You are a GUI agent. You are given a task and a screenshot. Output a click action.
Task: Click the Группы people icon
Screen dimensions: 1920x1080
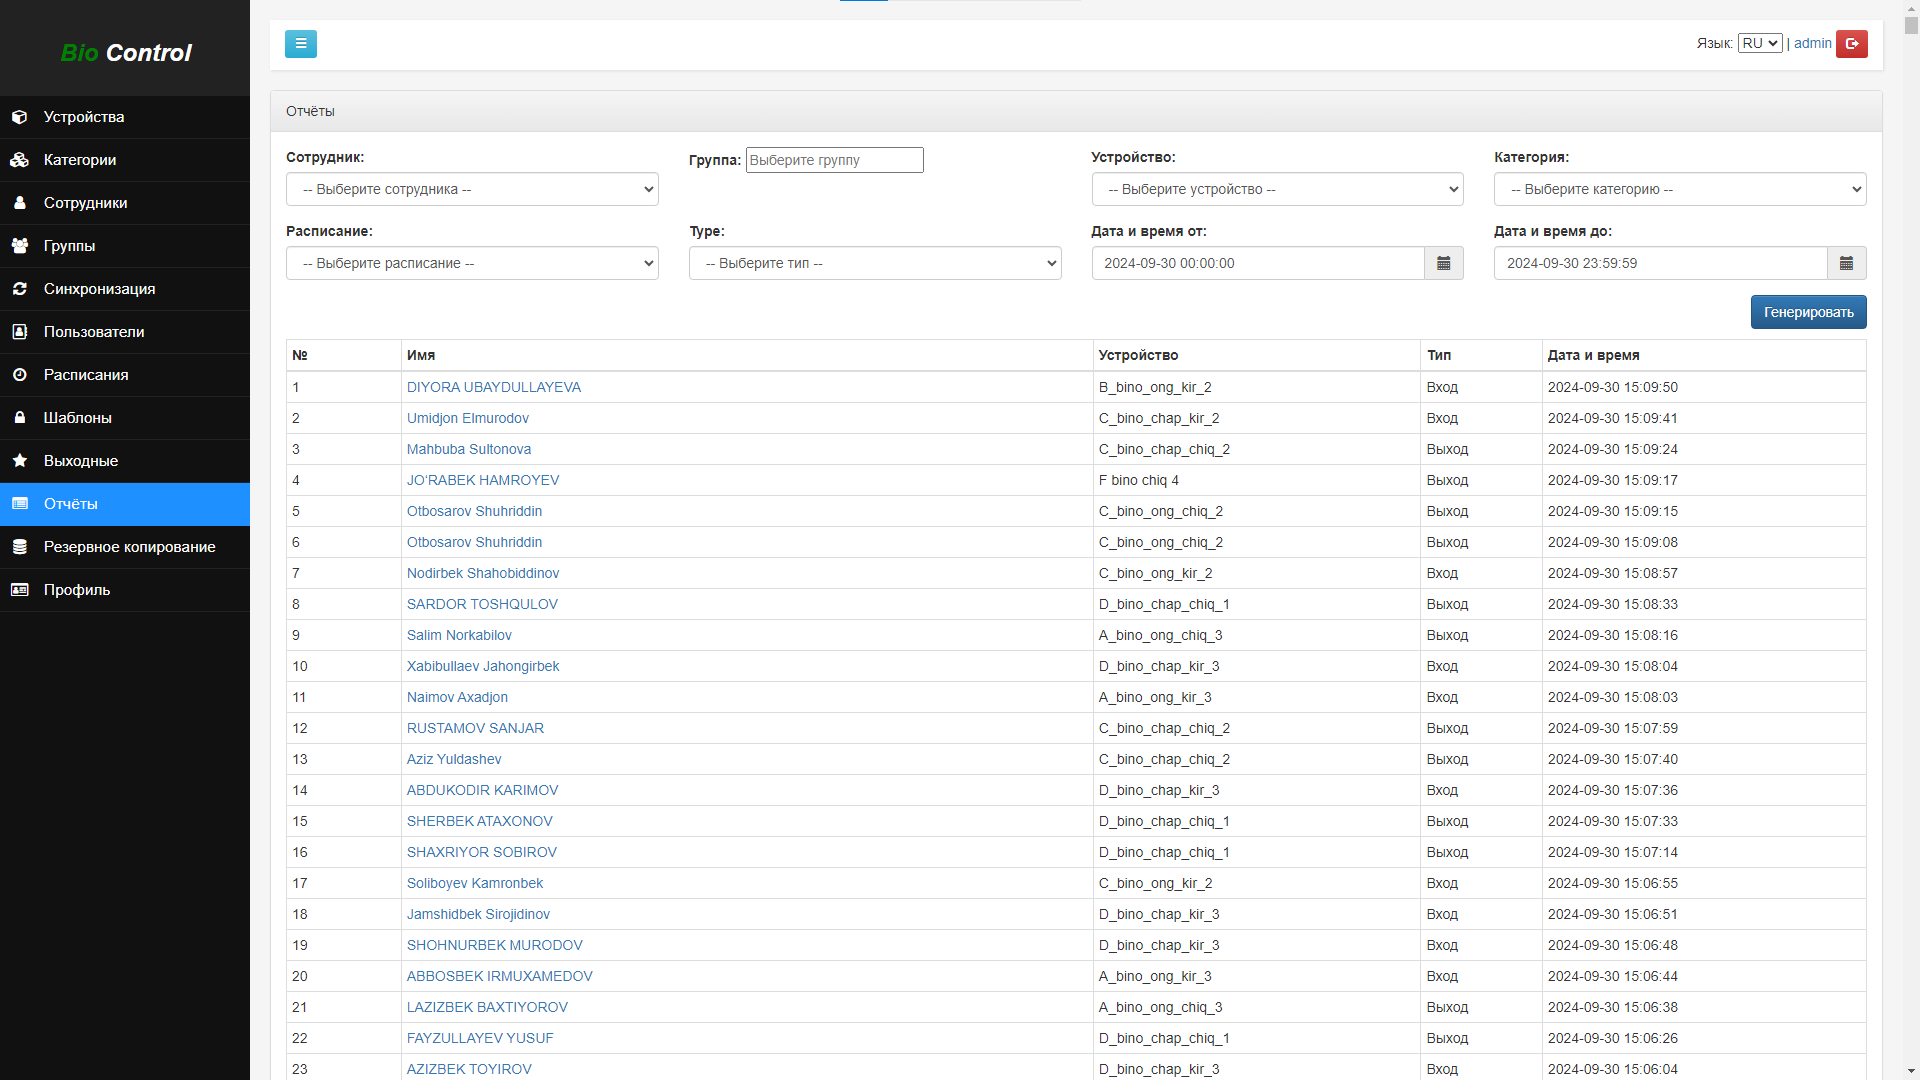[19, 246]
